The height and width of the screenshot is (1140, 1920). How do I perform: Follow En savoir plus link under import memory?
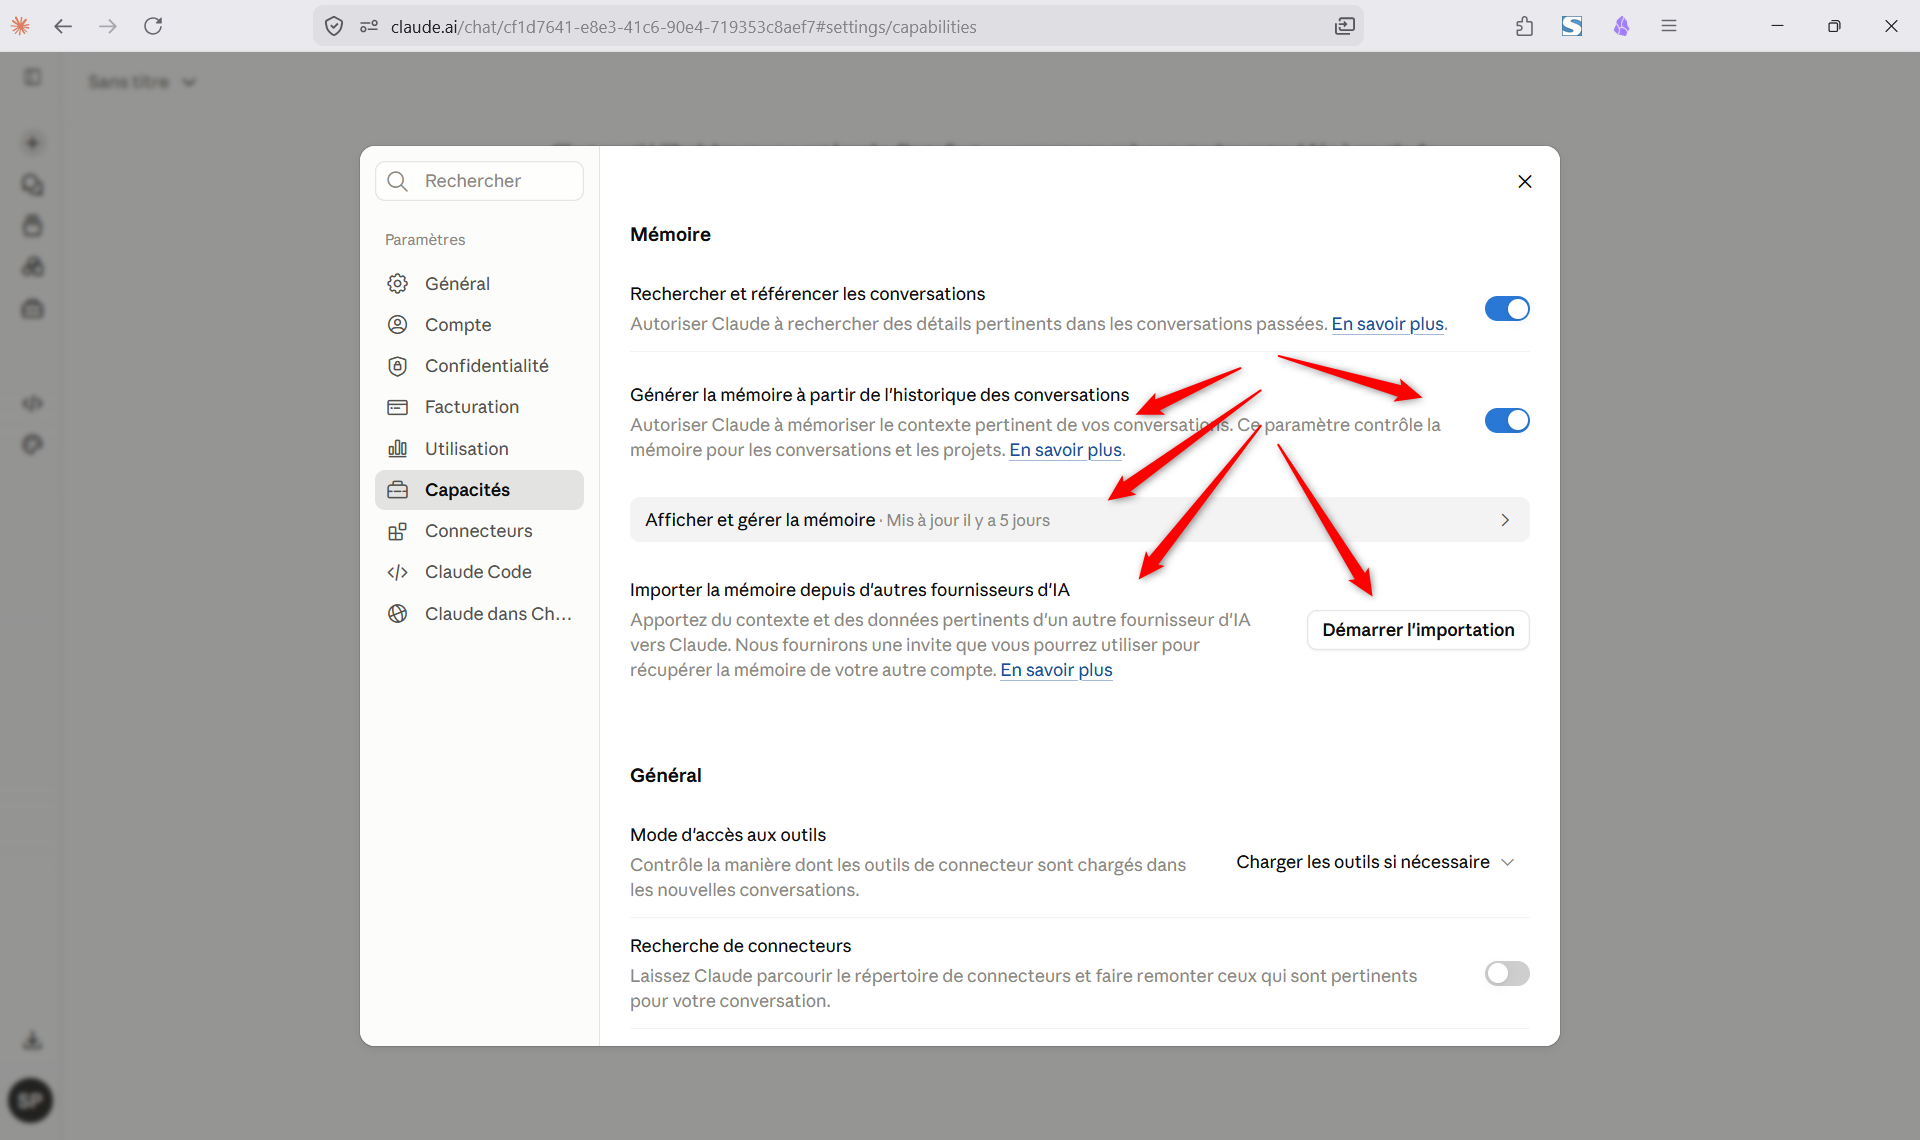[1056, 670]
